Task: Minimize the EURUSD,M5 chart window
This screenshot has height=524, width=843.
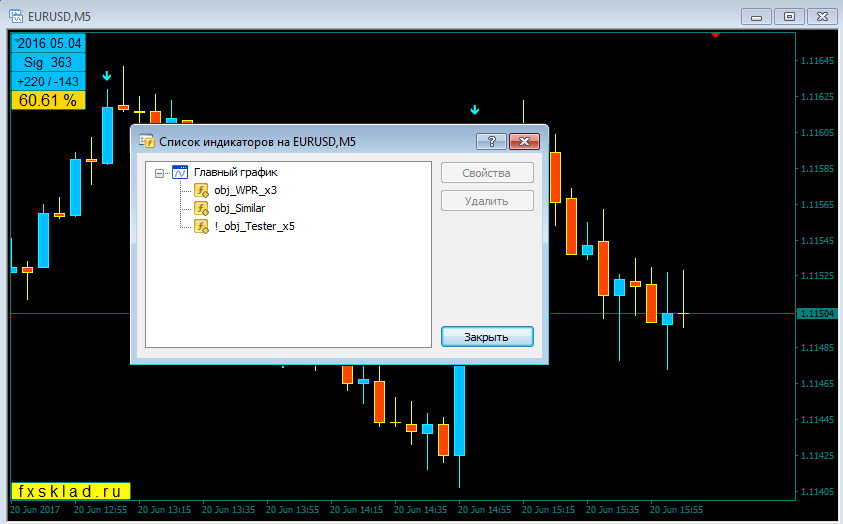Action: (x=756, y=17)
